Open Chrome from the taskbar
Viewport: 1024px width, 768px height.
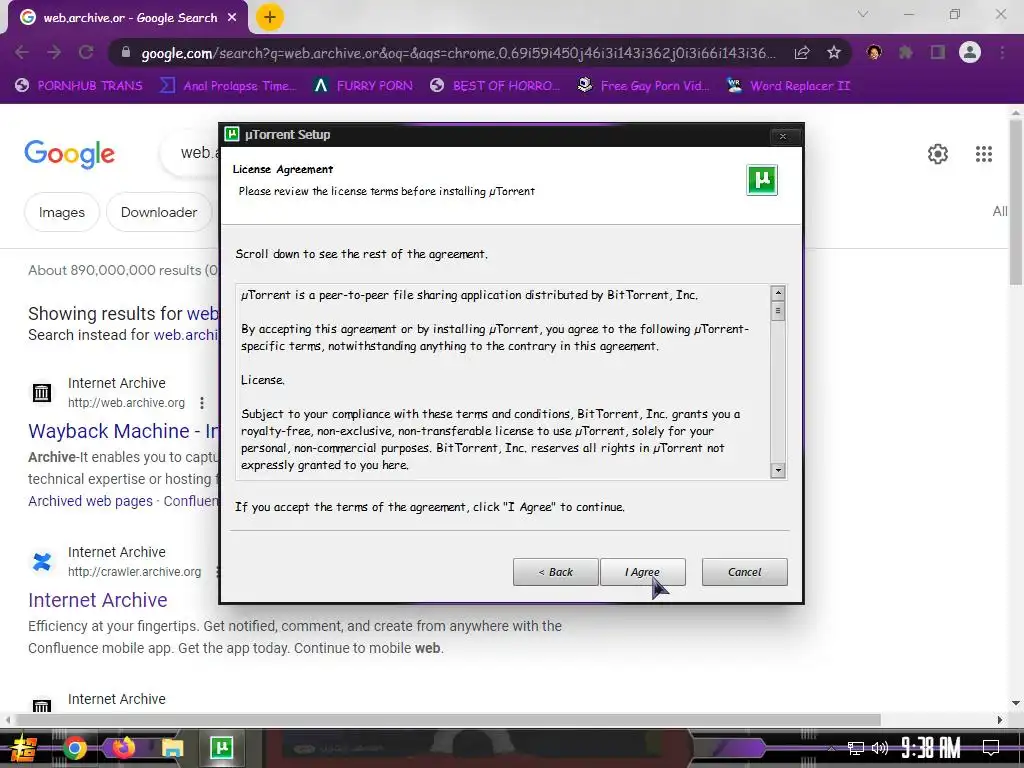75,748
